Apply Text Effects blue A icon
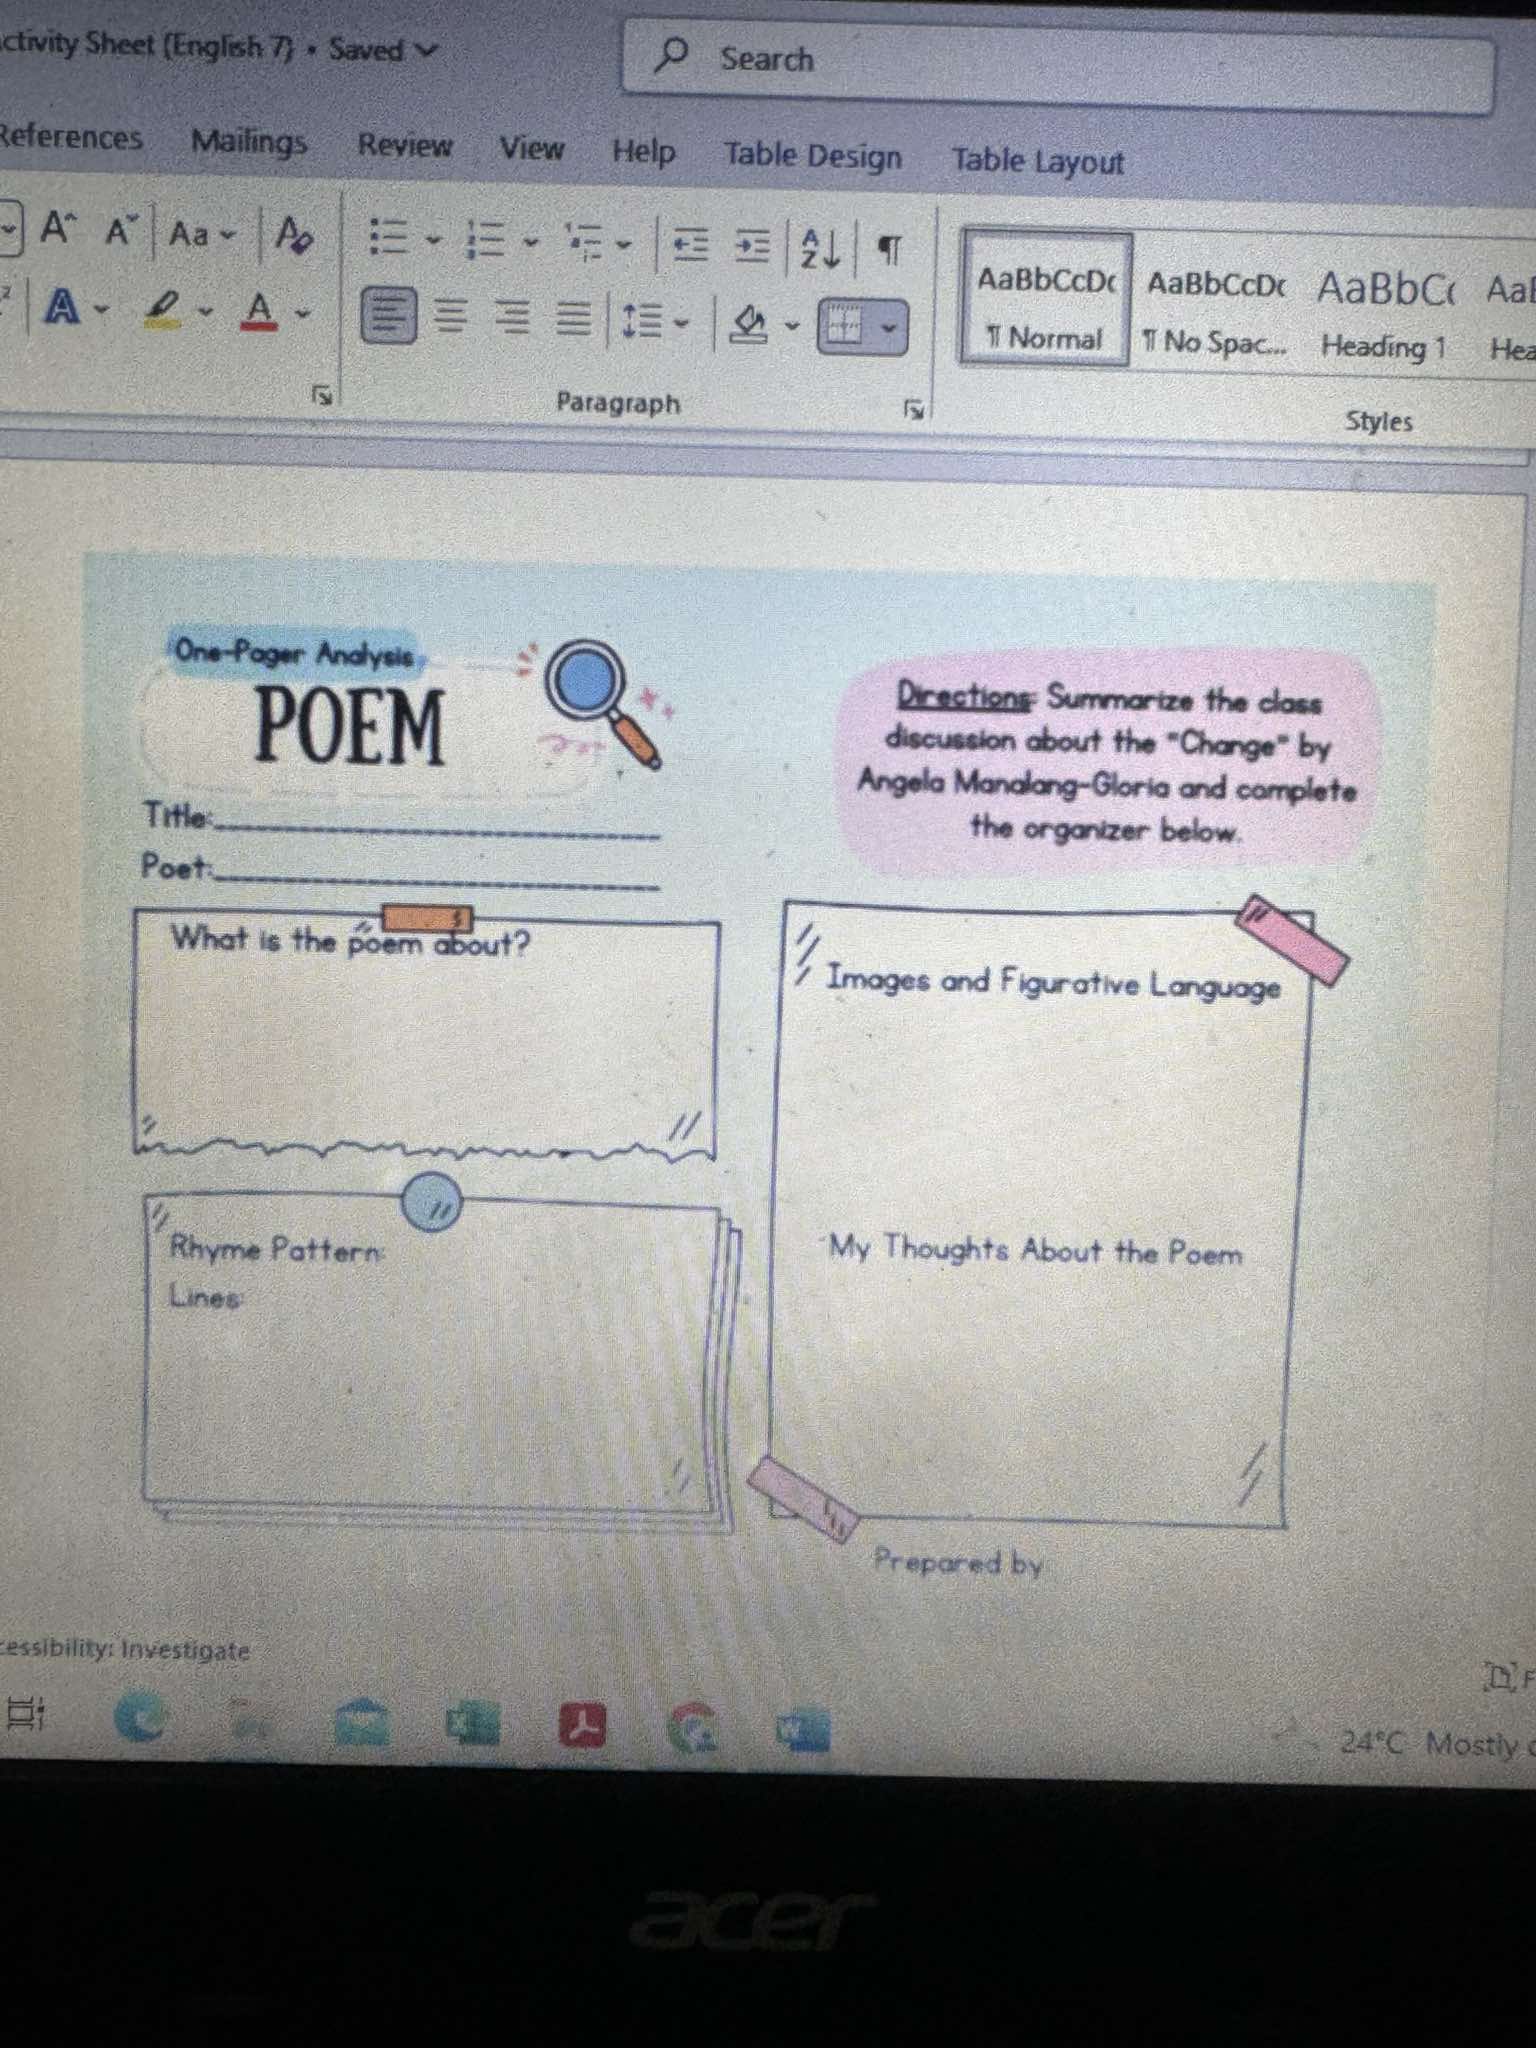This screenshot has width=1536, height=2048. click(x=62, y=306)
